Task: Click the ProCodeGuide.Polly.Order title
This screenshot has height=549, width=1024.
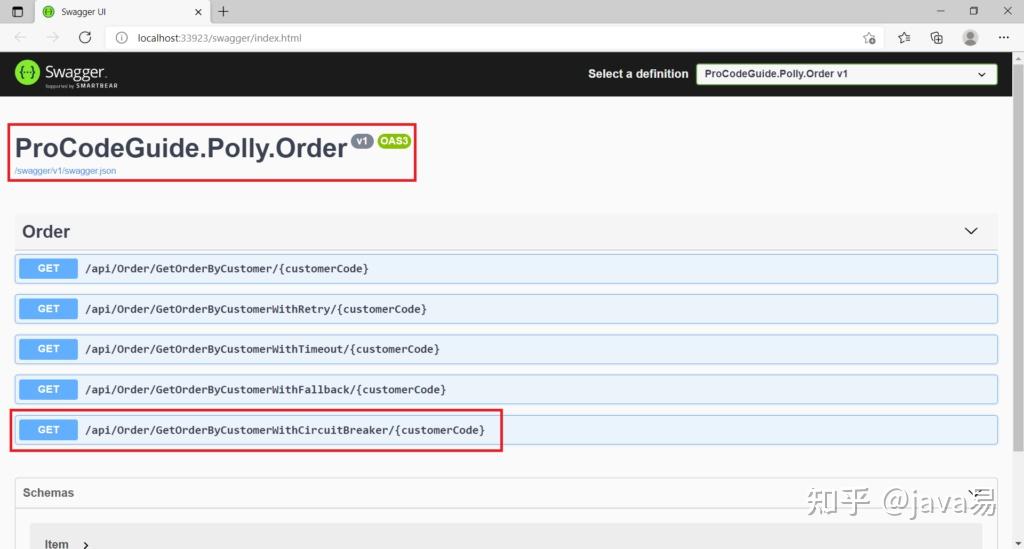Action: click(181, 148)
